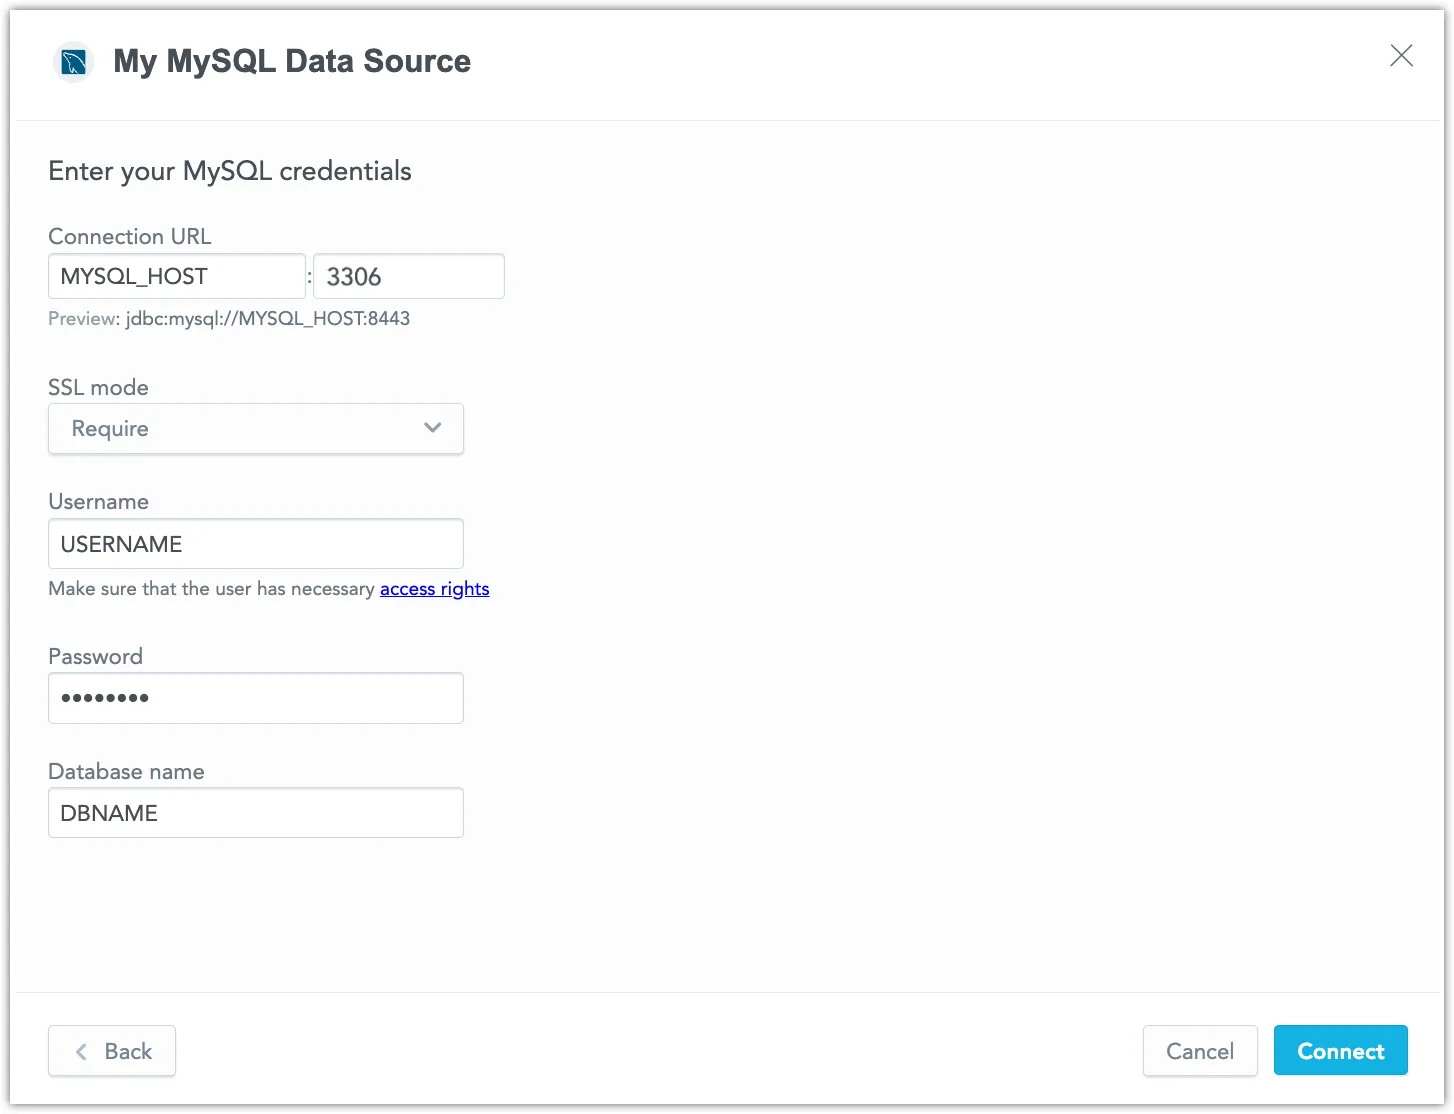
Task: Change SSL mode from Require
Action: pos(255,428)
